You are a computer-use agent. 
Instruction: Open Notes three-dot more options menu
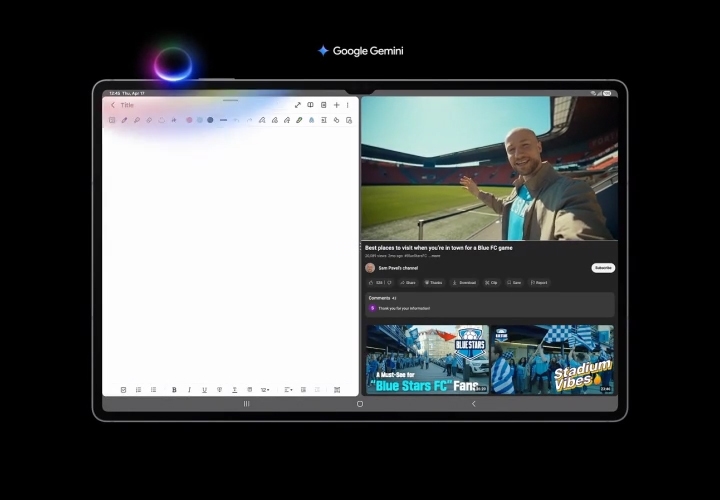[x=348, y=105]
